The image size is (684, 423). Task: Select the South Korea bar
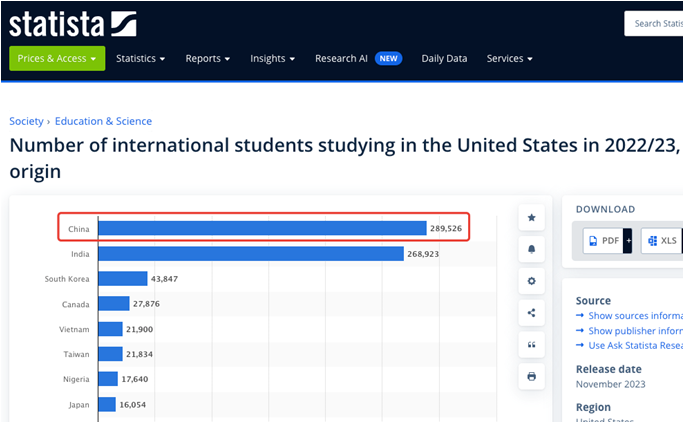[123, 279]
